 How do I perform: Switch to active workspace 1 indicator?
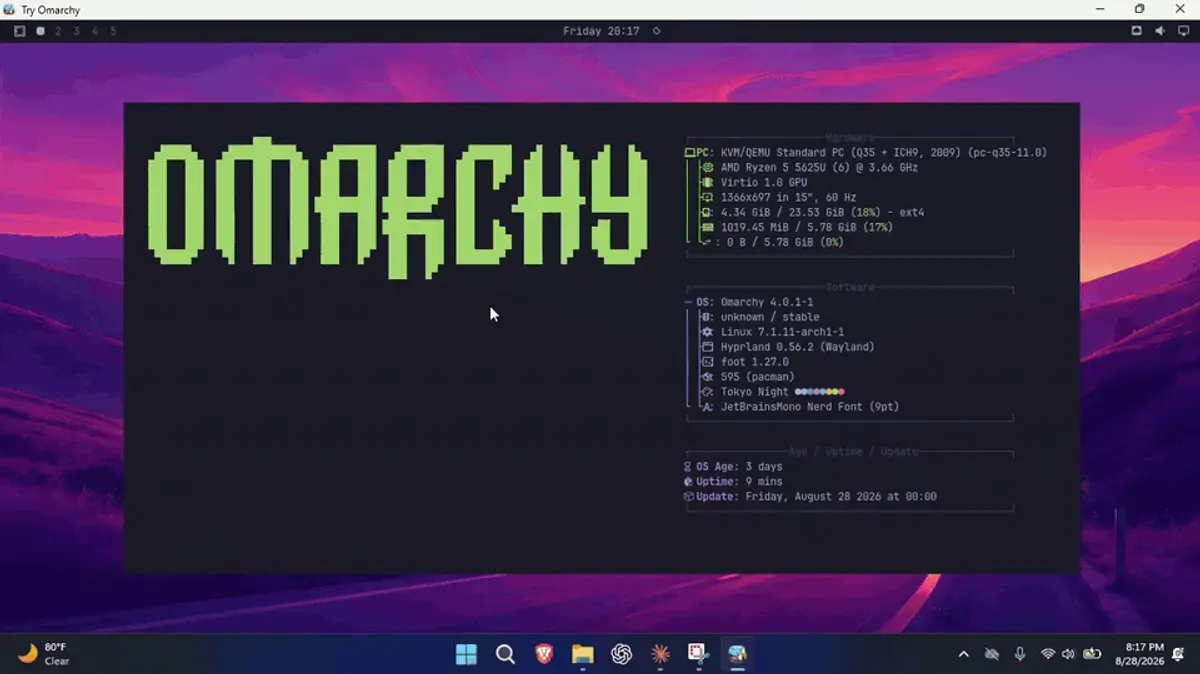click(x=40, y=31)
